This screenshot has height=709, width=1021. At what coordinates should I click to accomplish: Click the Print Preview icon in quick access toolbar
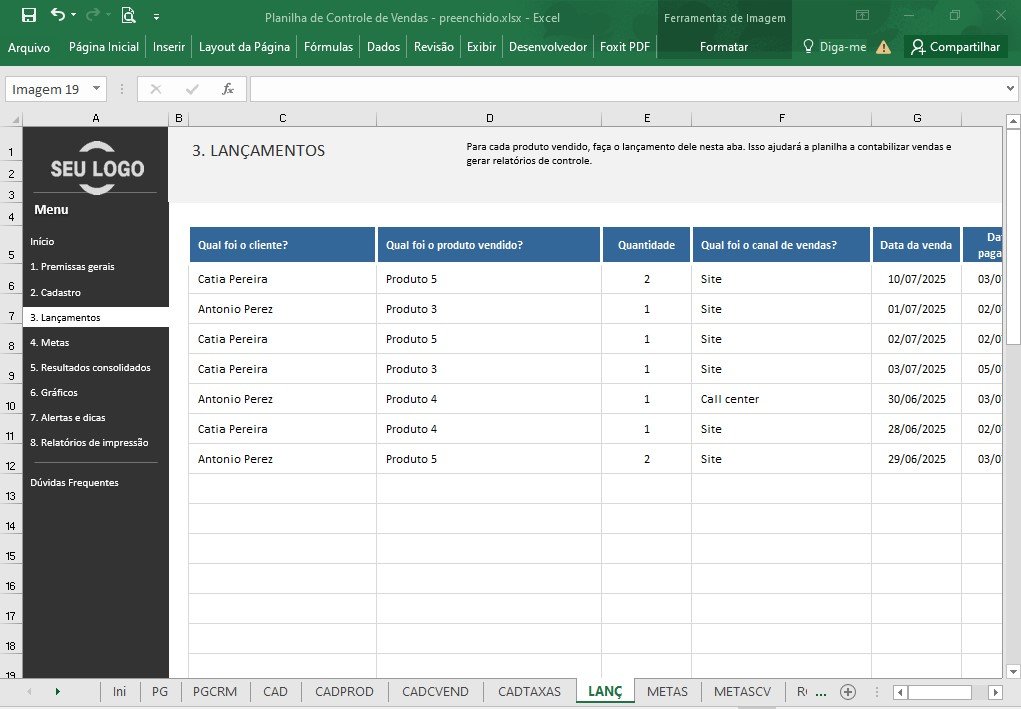[128, 15]
